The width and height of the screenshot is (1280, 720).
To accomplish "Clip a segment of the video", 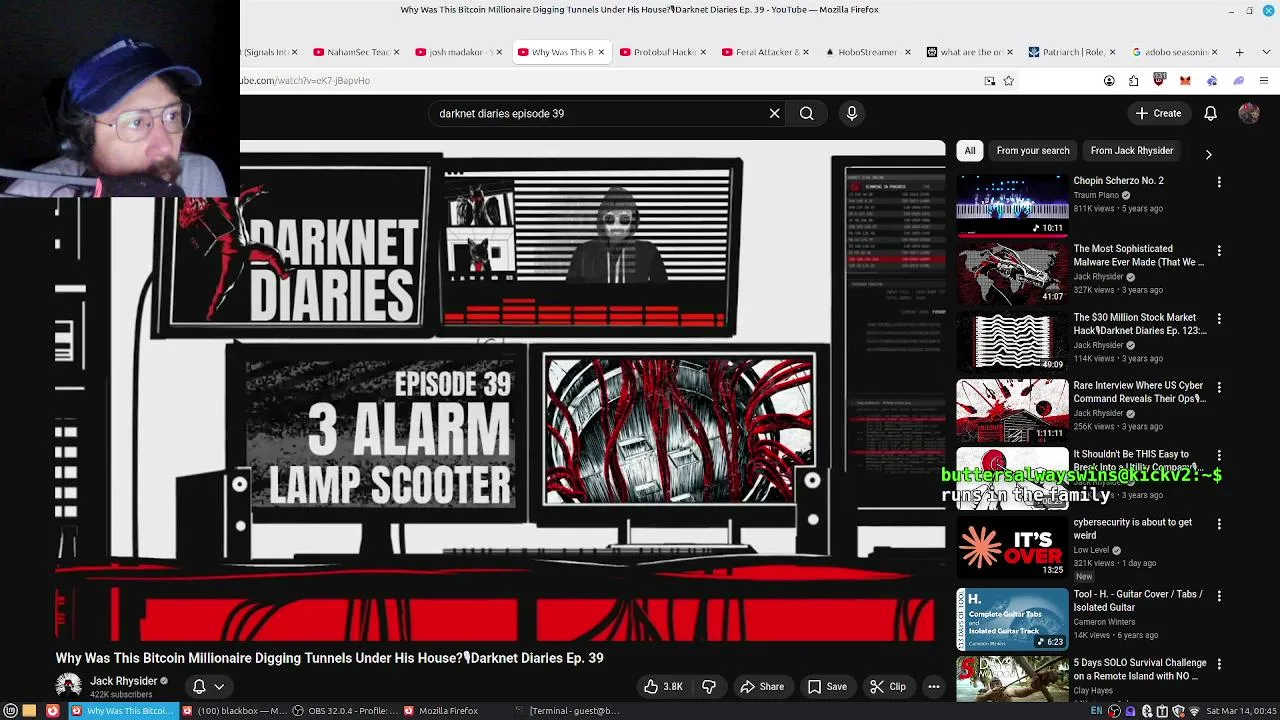I will (x=887, y=687).
